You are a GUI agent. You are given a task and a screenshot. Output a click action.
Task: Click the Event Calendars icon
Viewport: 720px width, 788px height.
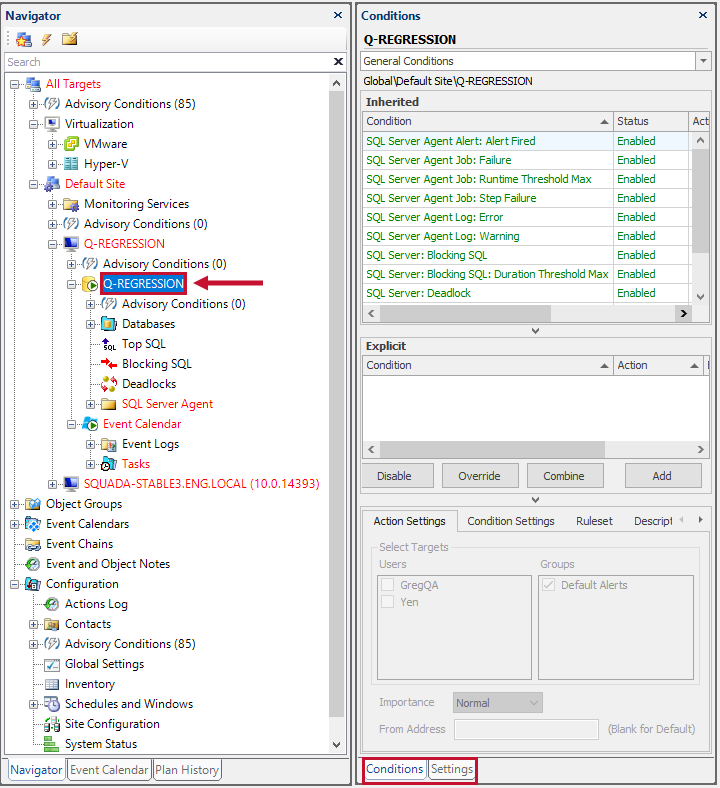point(33,524)
